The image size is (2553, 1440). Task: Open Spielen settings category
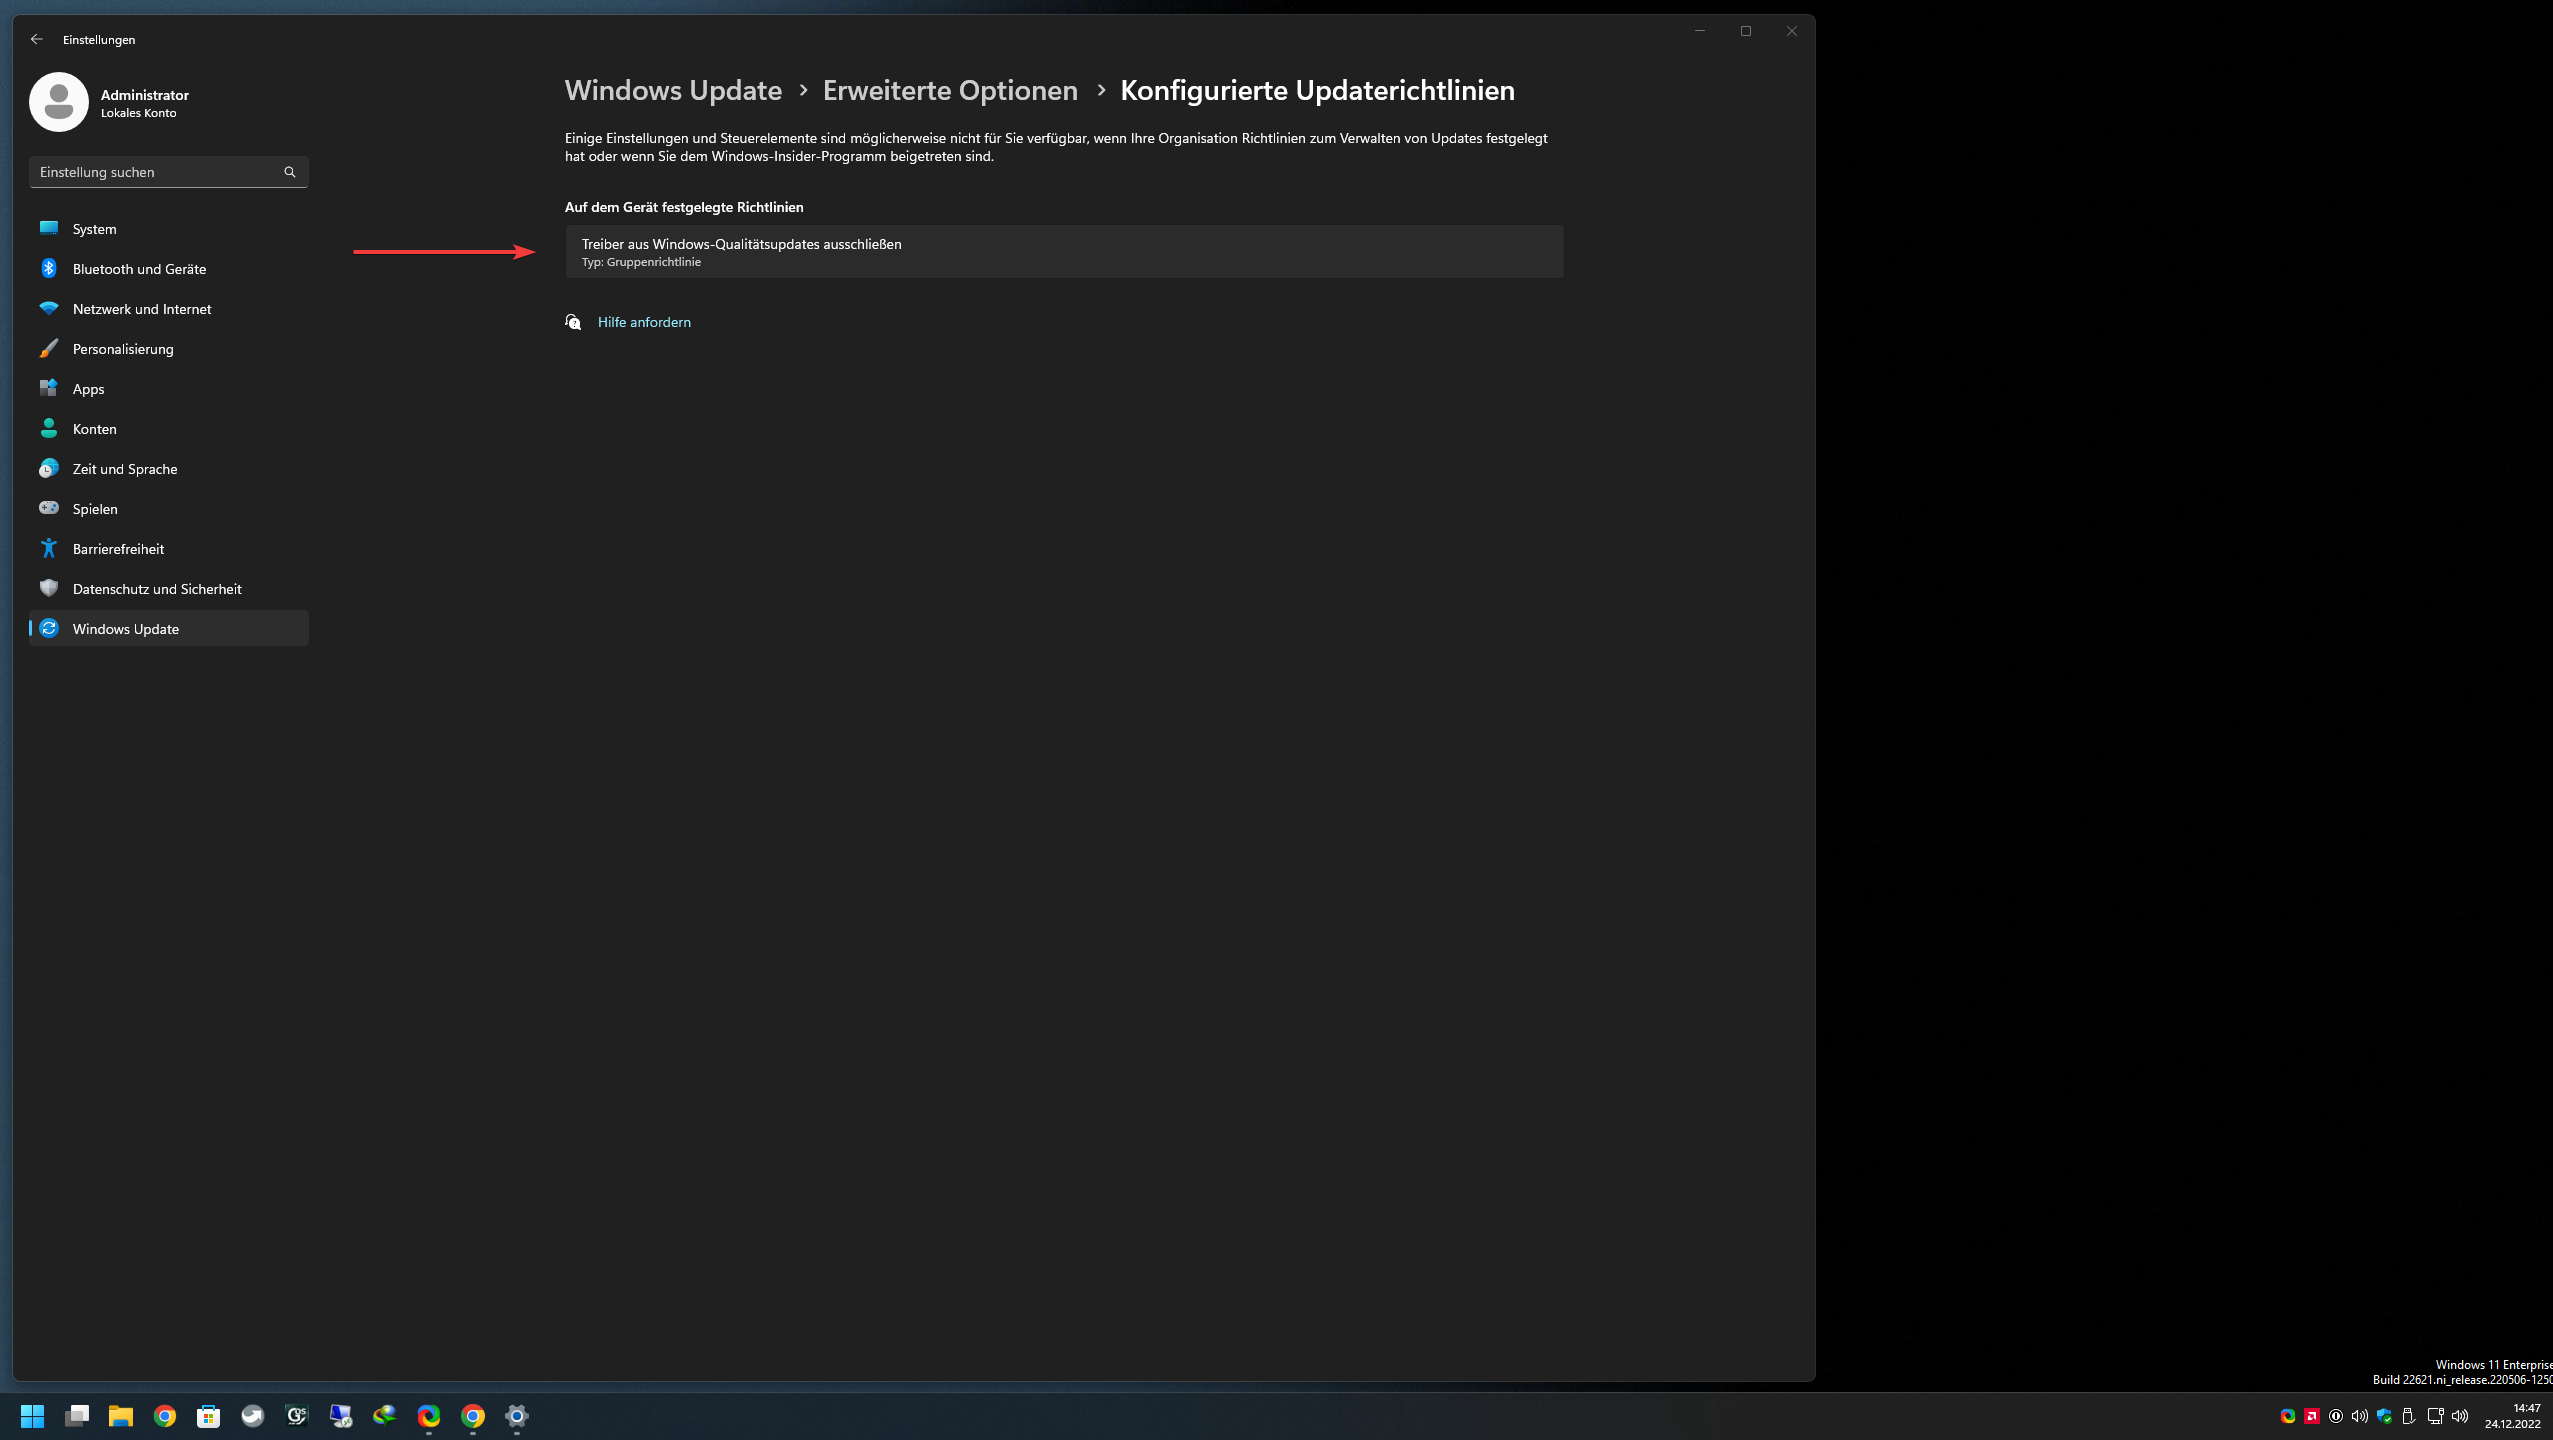click(x=95, y=509)
